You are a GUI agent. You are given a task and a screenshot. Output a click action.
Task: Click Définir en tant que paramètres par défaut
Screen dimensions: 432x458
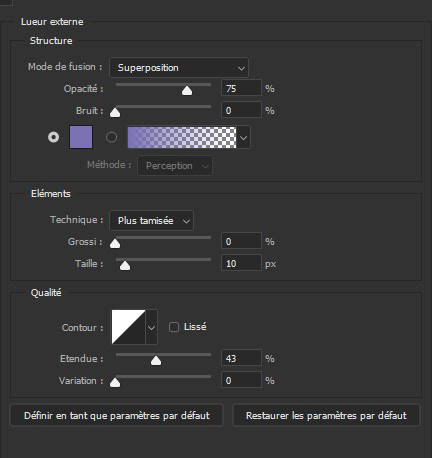(117, 415)
